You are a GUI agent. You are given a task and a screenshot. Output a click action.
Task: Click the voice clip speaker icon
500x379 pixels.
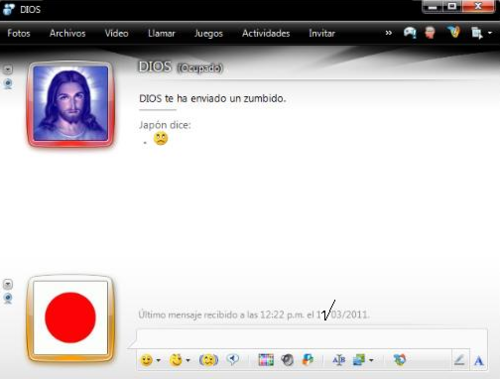[x=232, y=359]
